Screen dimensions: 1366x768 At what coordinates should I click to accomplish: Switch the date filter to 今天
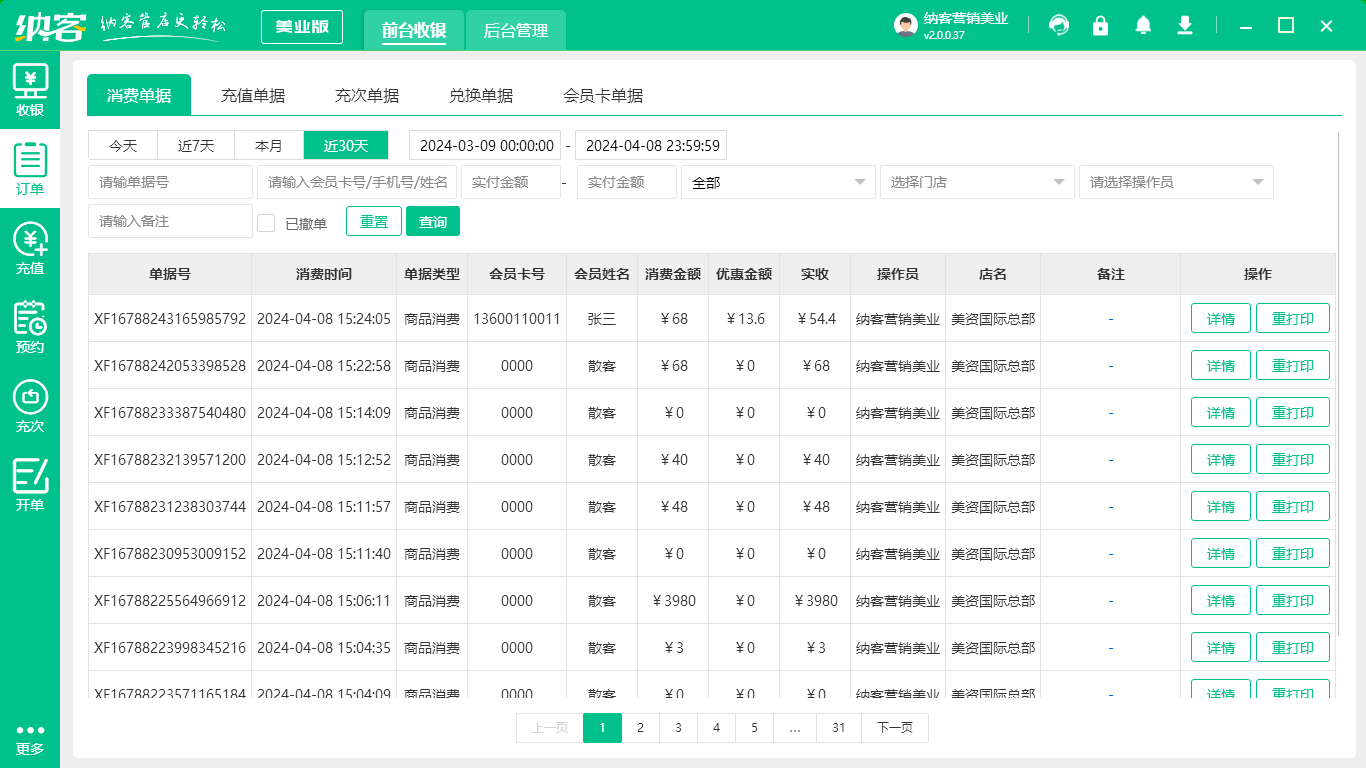[x=122, y=145]
